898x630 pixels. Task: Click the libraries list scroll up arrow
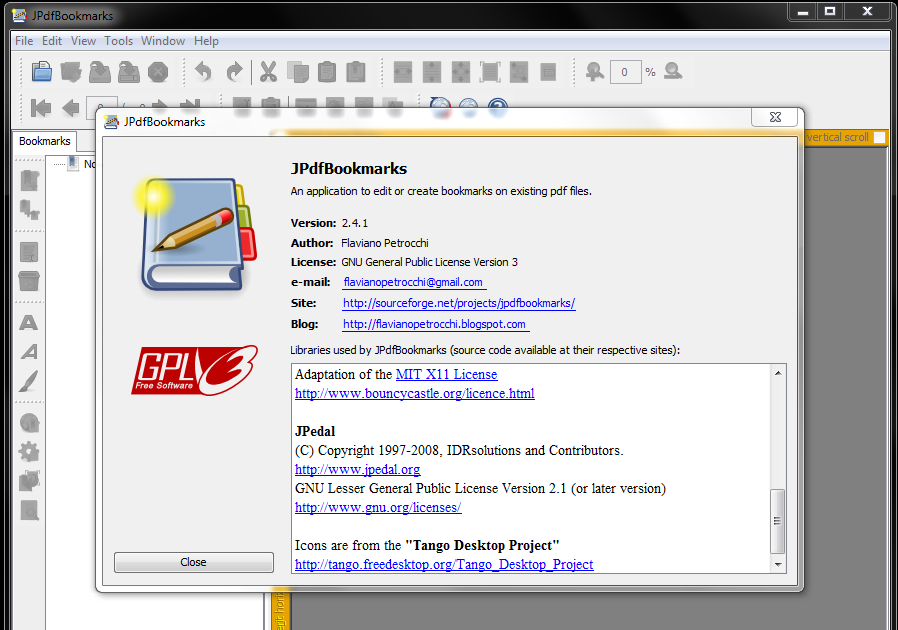(x=778, y=373)
